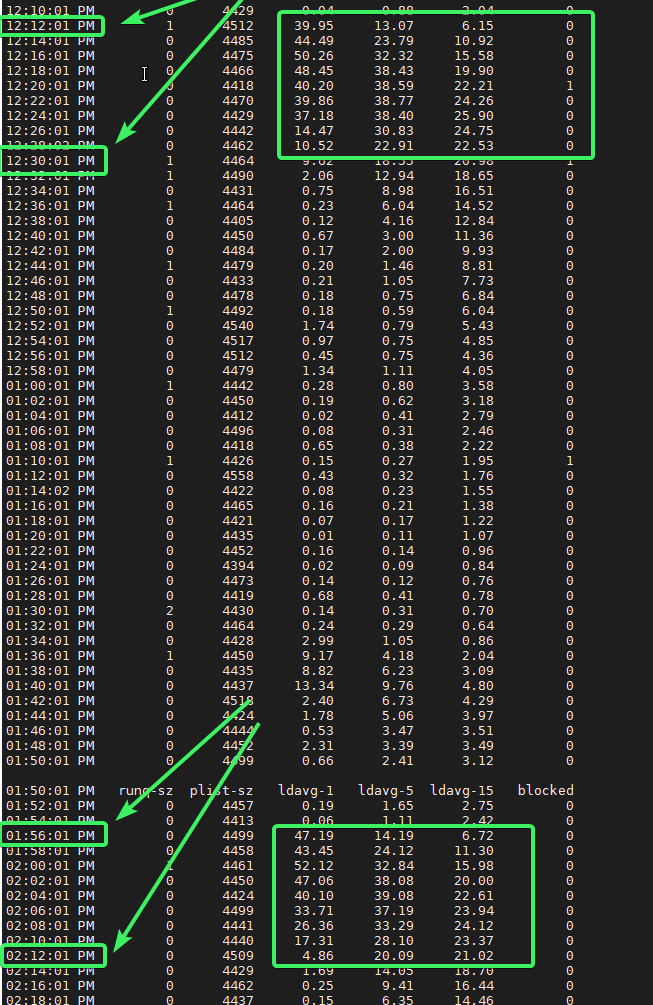Click the ldavg-5 column header

pos(386,790)
